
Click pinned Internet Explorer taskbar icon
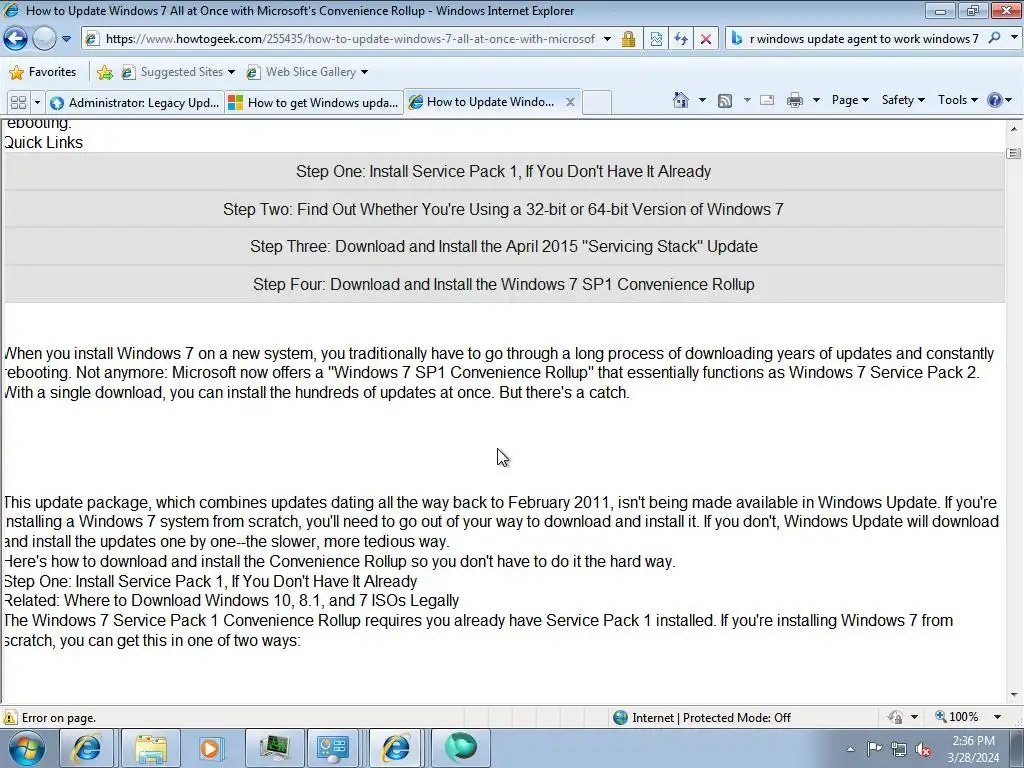(86, 748)
